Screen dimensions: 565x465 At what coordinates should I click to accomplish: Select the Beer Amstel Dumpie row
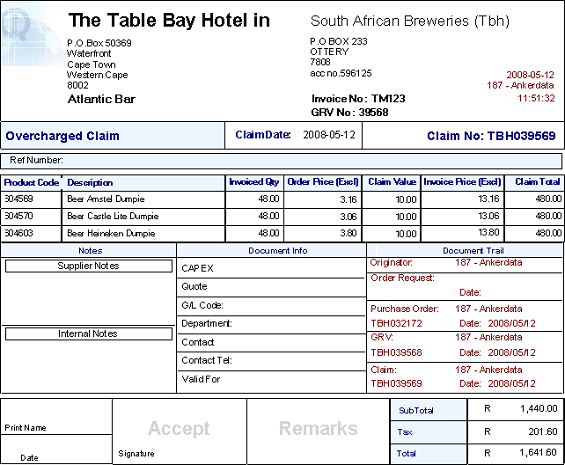click(x=282, y=199)
